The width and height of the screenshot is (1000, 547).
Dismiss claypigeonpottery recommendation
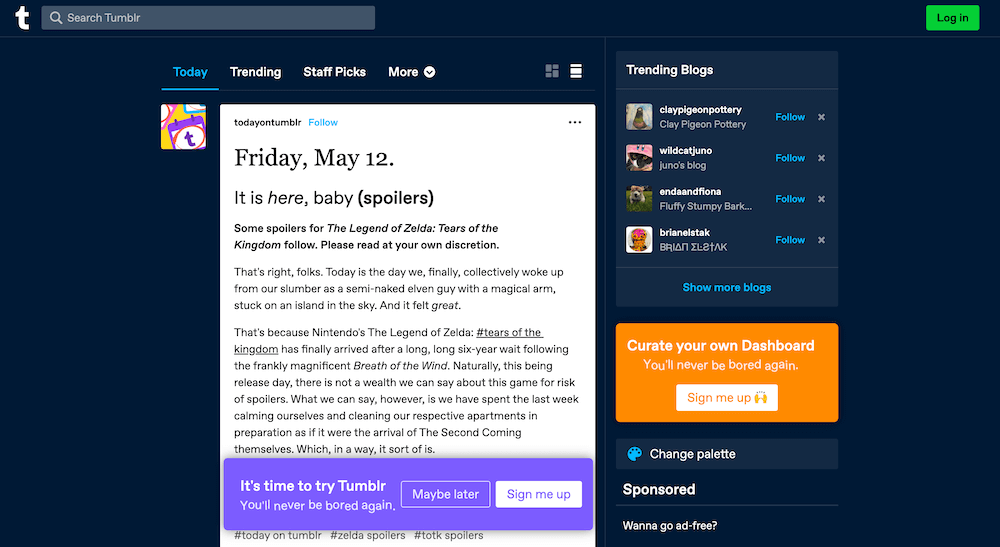[x=821, y=117]
